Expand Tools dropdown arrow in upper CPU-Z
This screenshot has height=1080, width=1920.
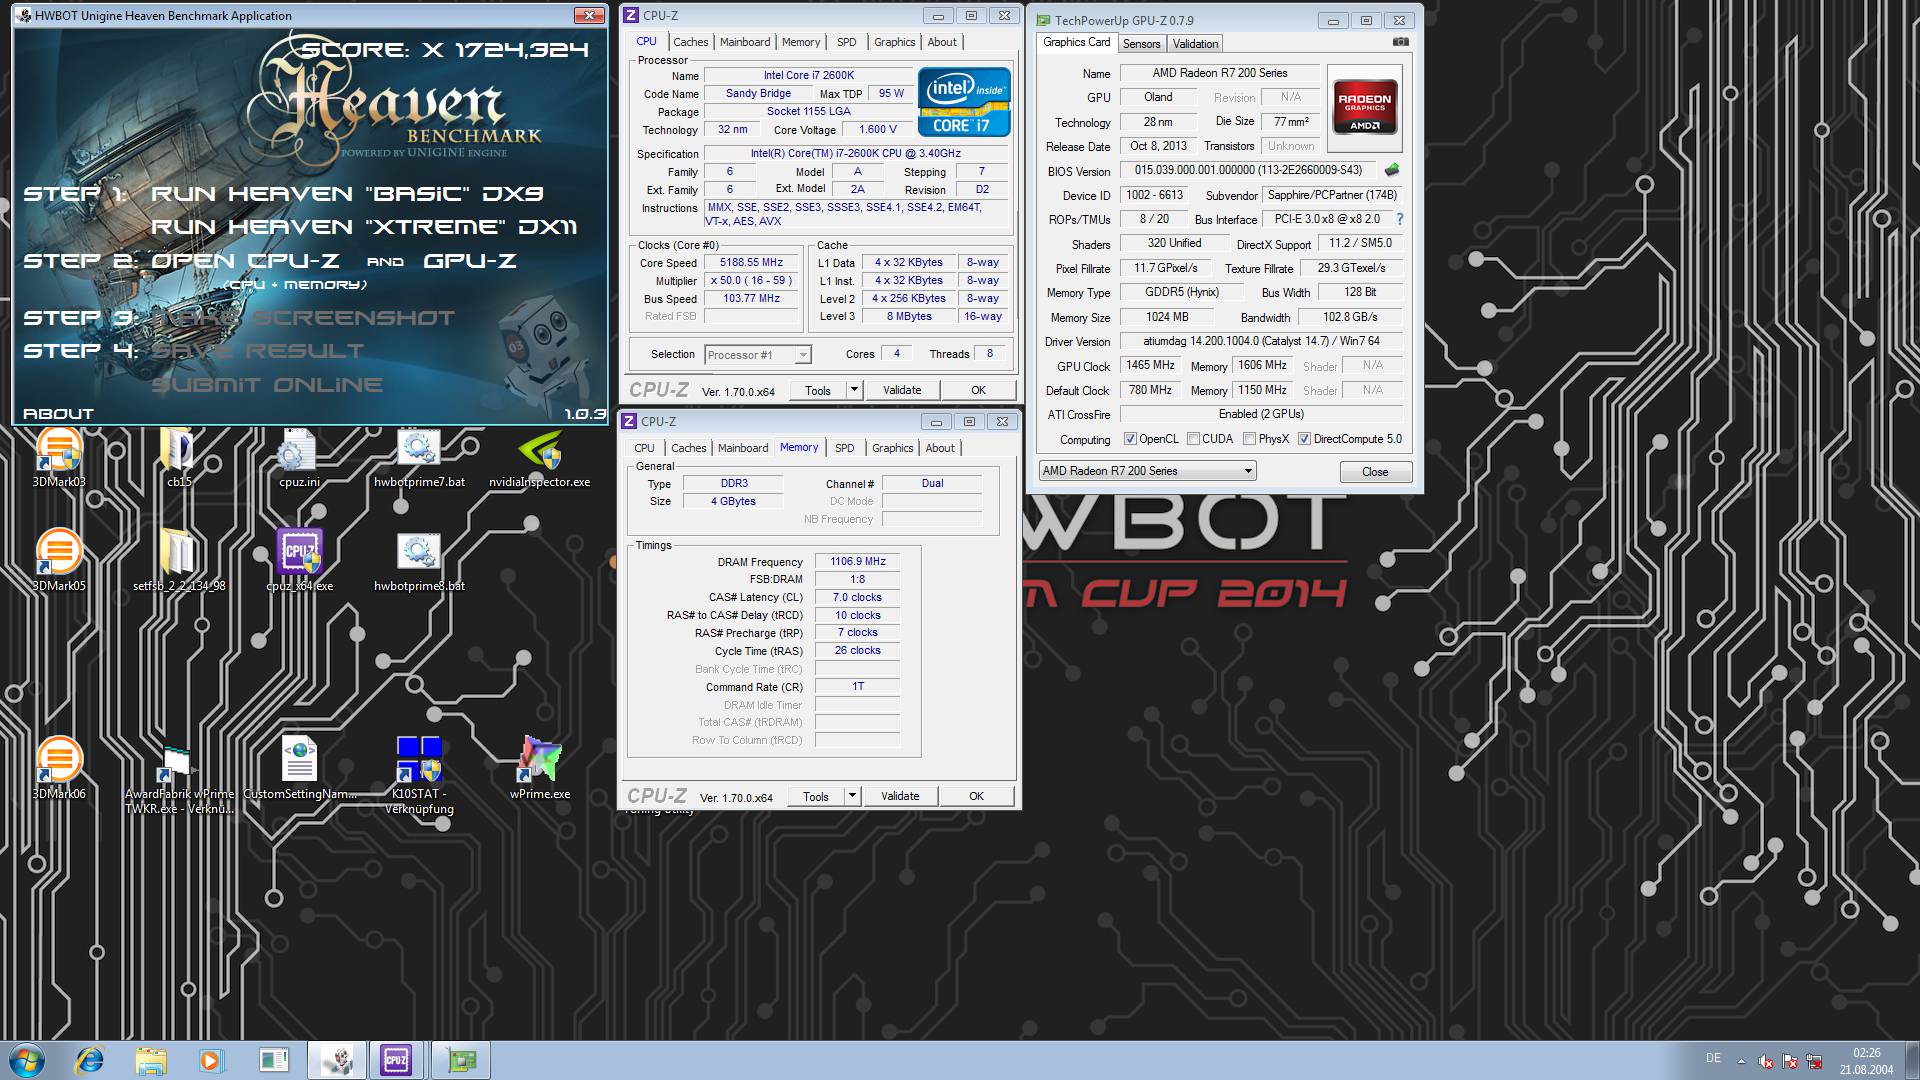point(854,390)
